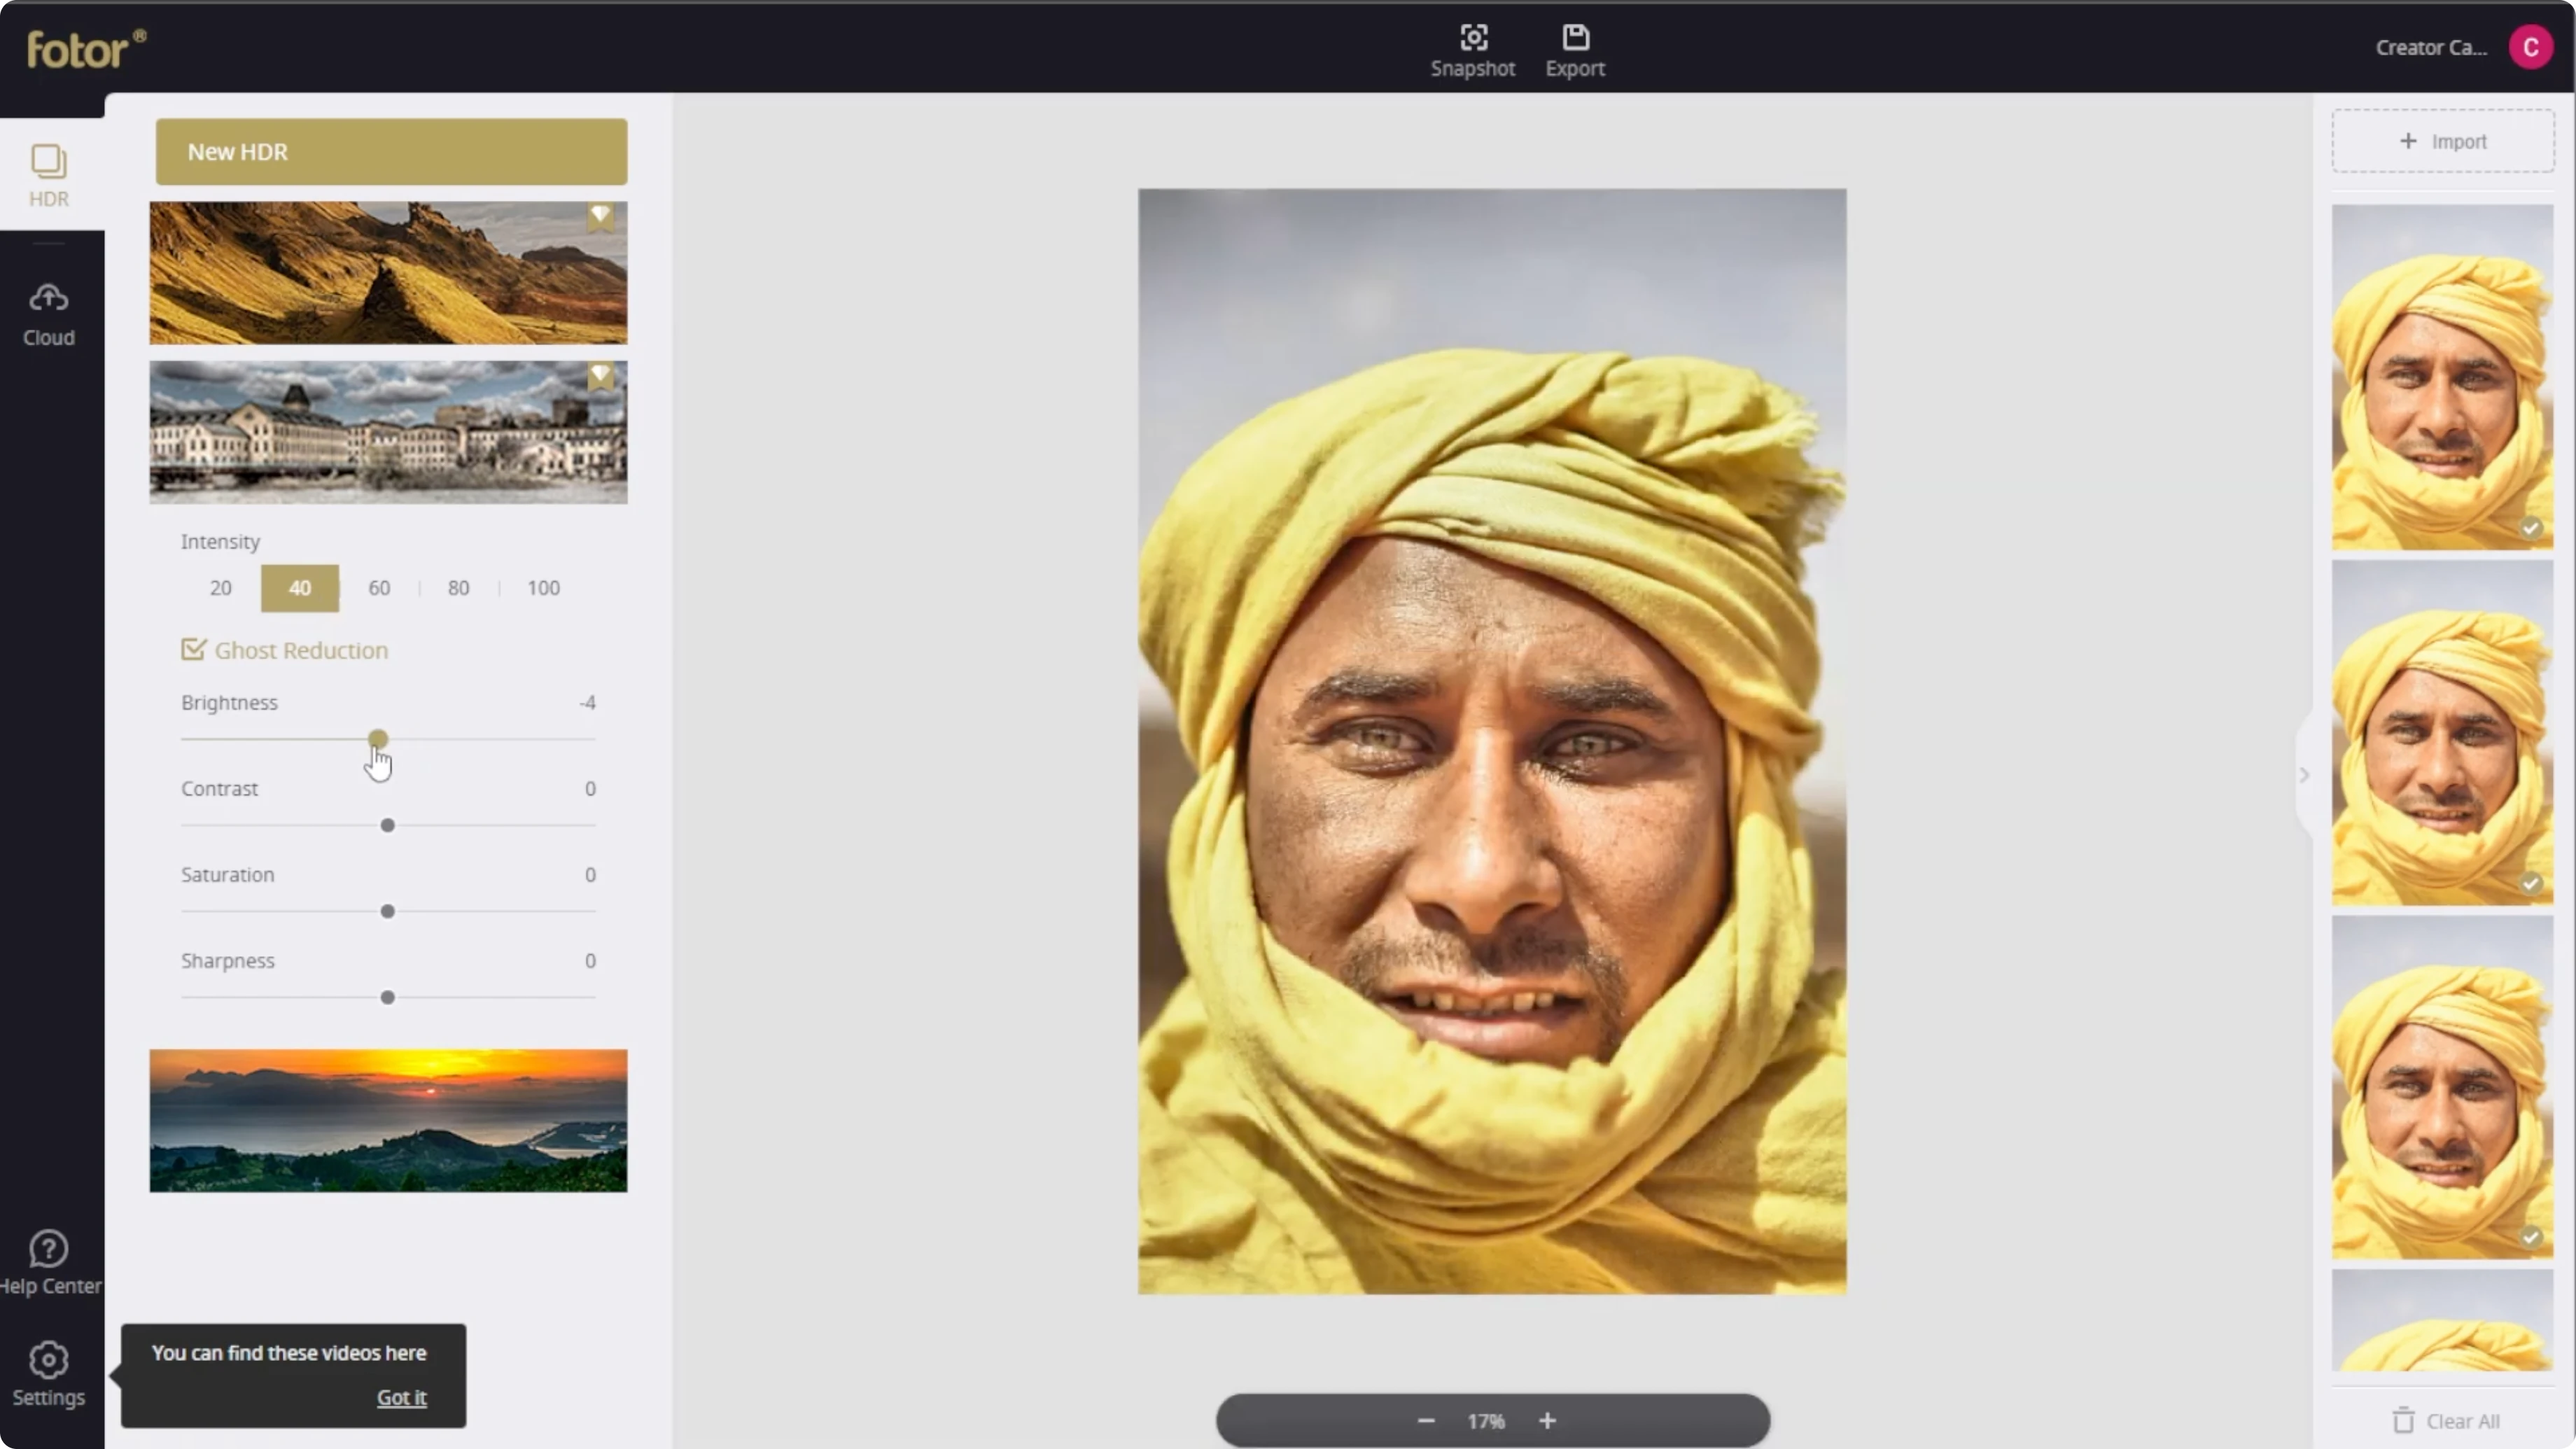Screen dimensions: 2576x1449
Task: Set intensity to 60
Action: click(379, 588)
